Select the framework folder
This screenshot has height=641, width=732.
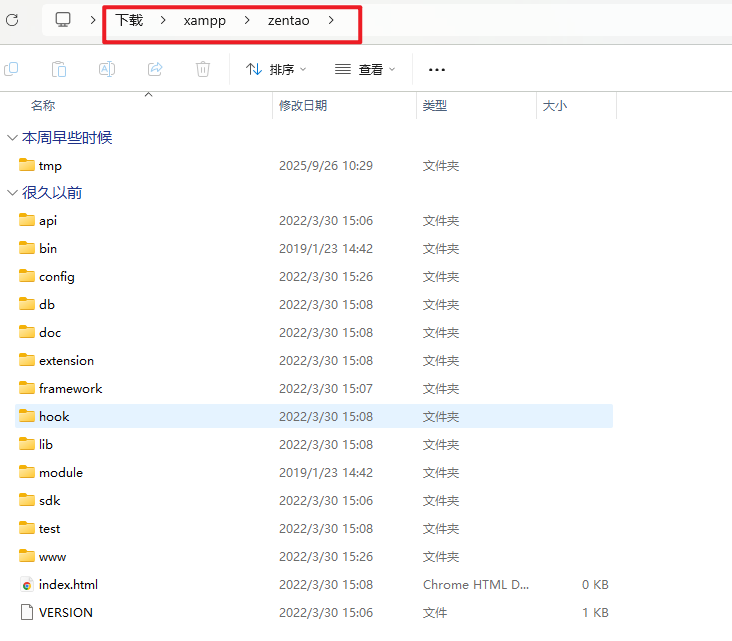pyautogui.click(x=70, y=389)
